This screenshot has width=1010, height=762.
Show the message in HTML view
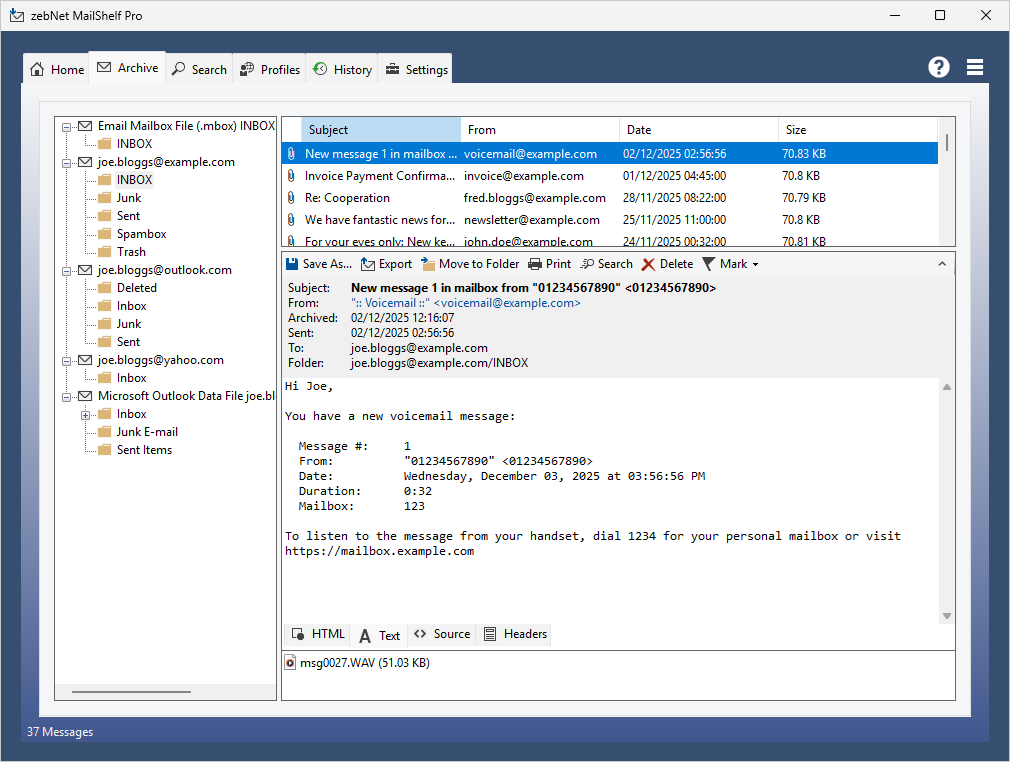click(x=318, y=634)
